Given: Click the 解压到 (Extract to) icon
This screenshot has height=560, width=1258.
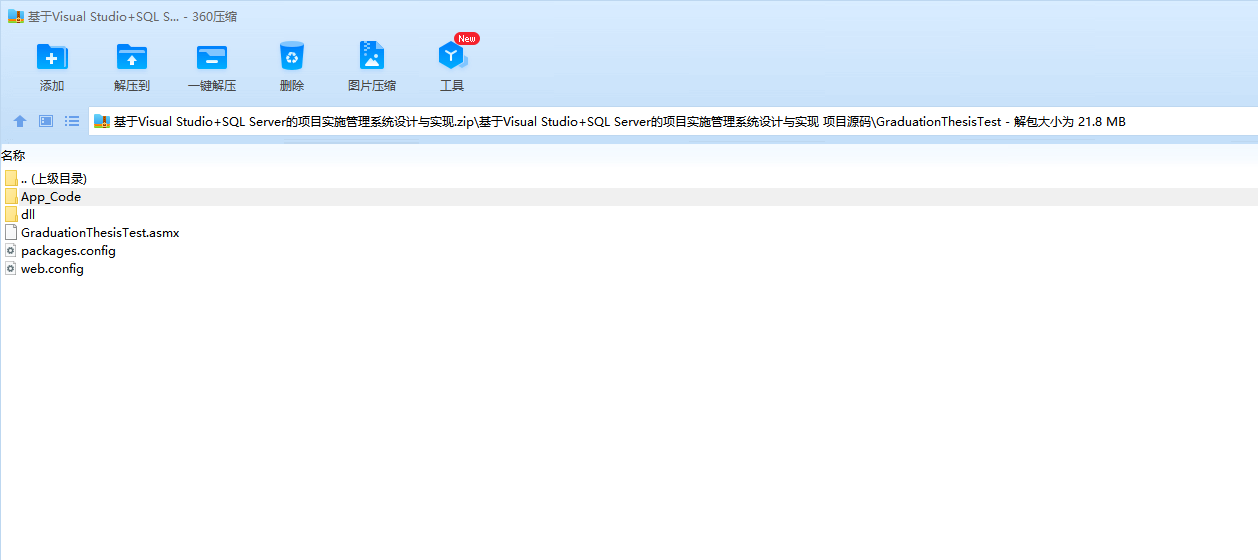Looking at the screenshot, I should pyautogui.click(x=132, y=56).
